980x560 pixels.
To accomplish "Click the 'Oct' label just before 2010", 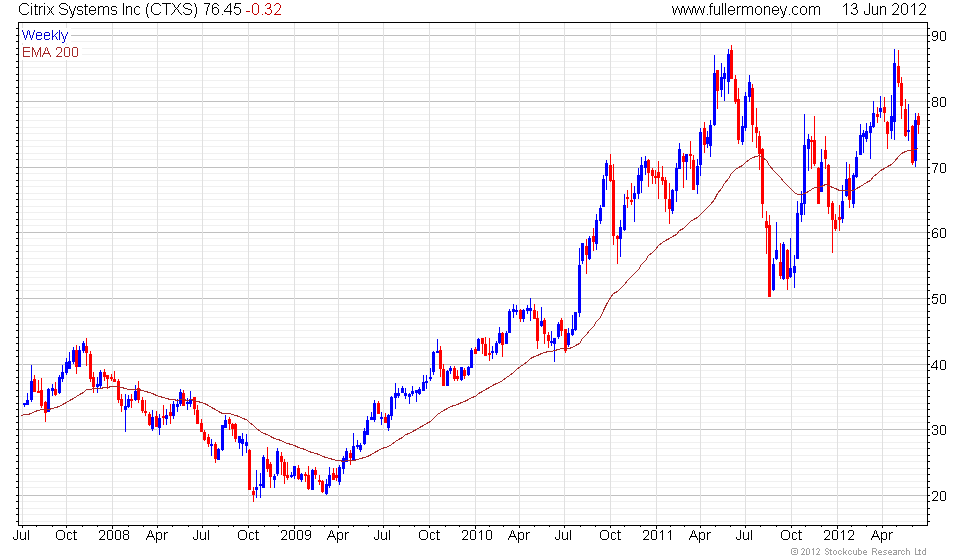I will (x=429, y=536).
